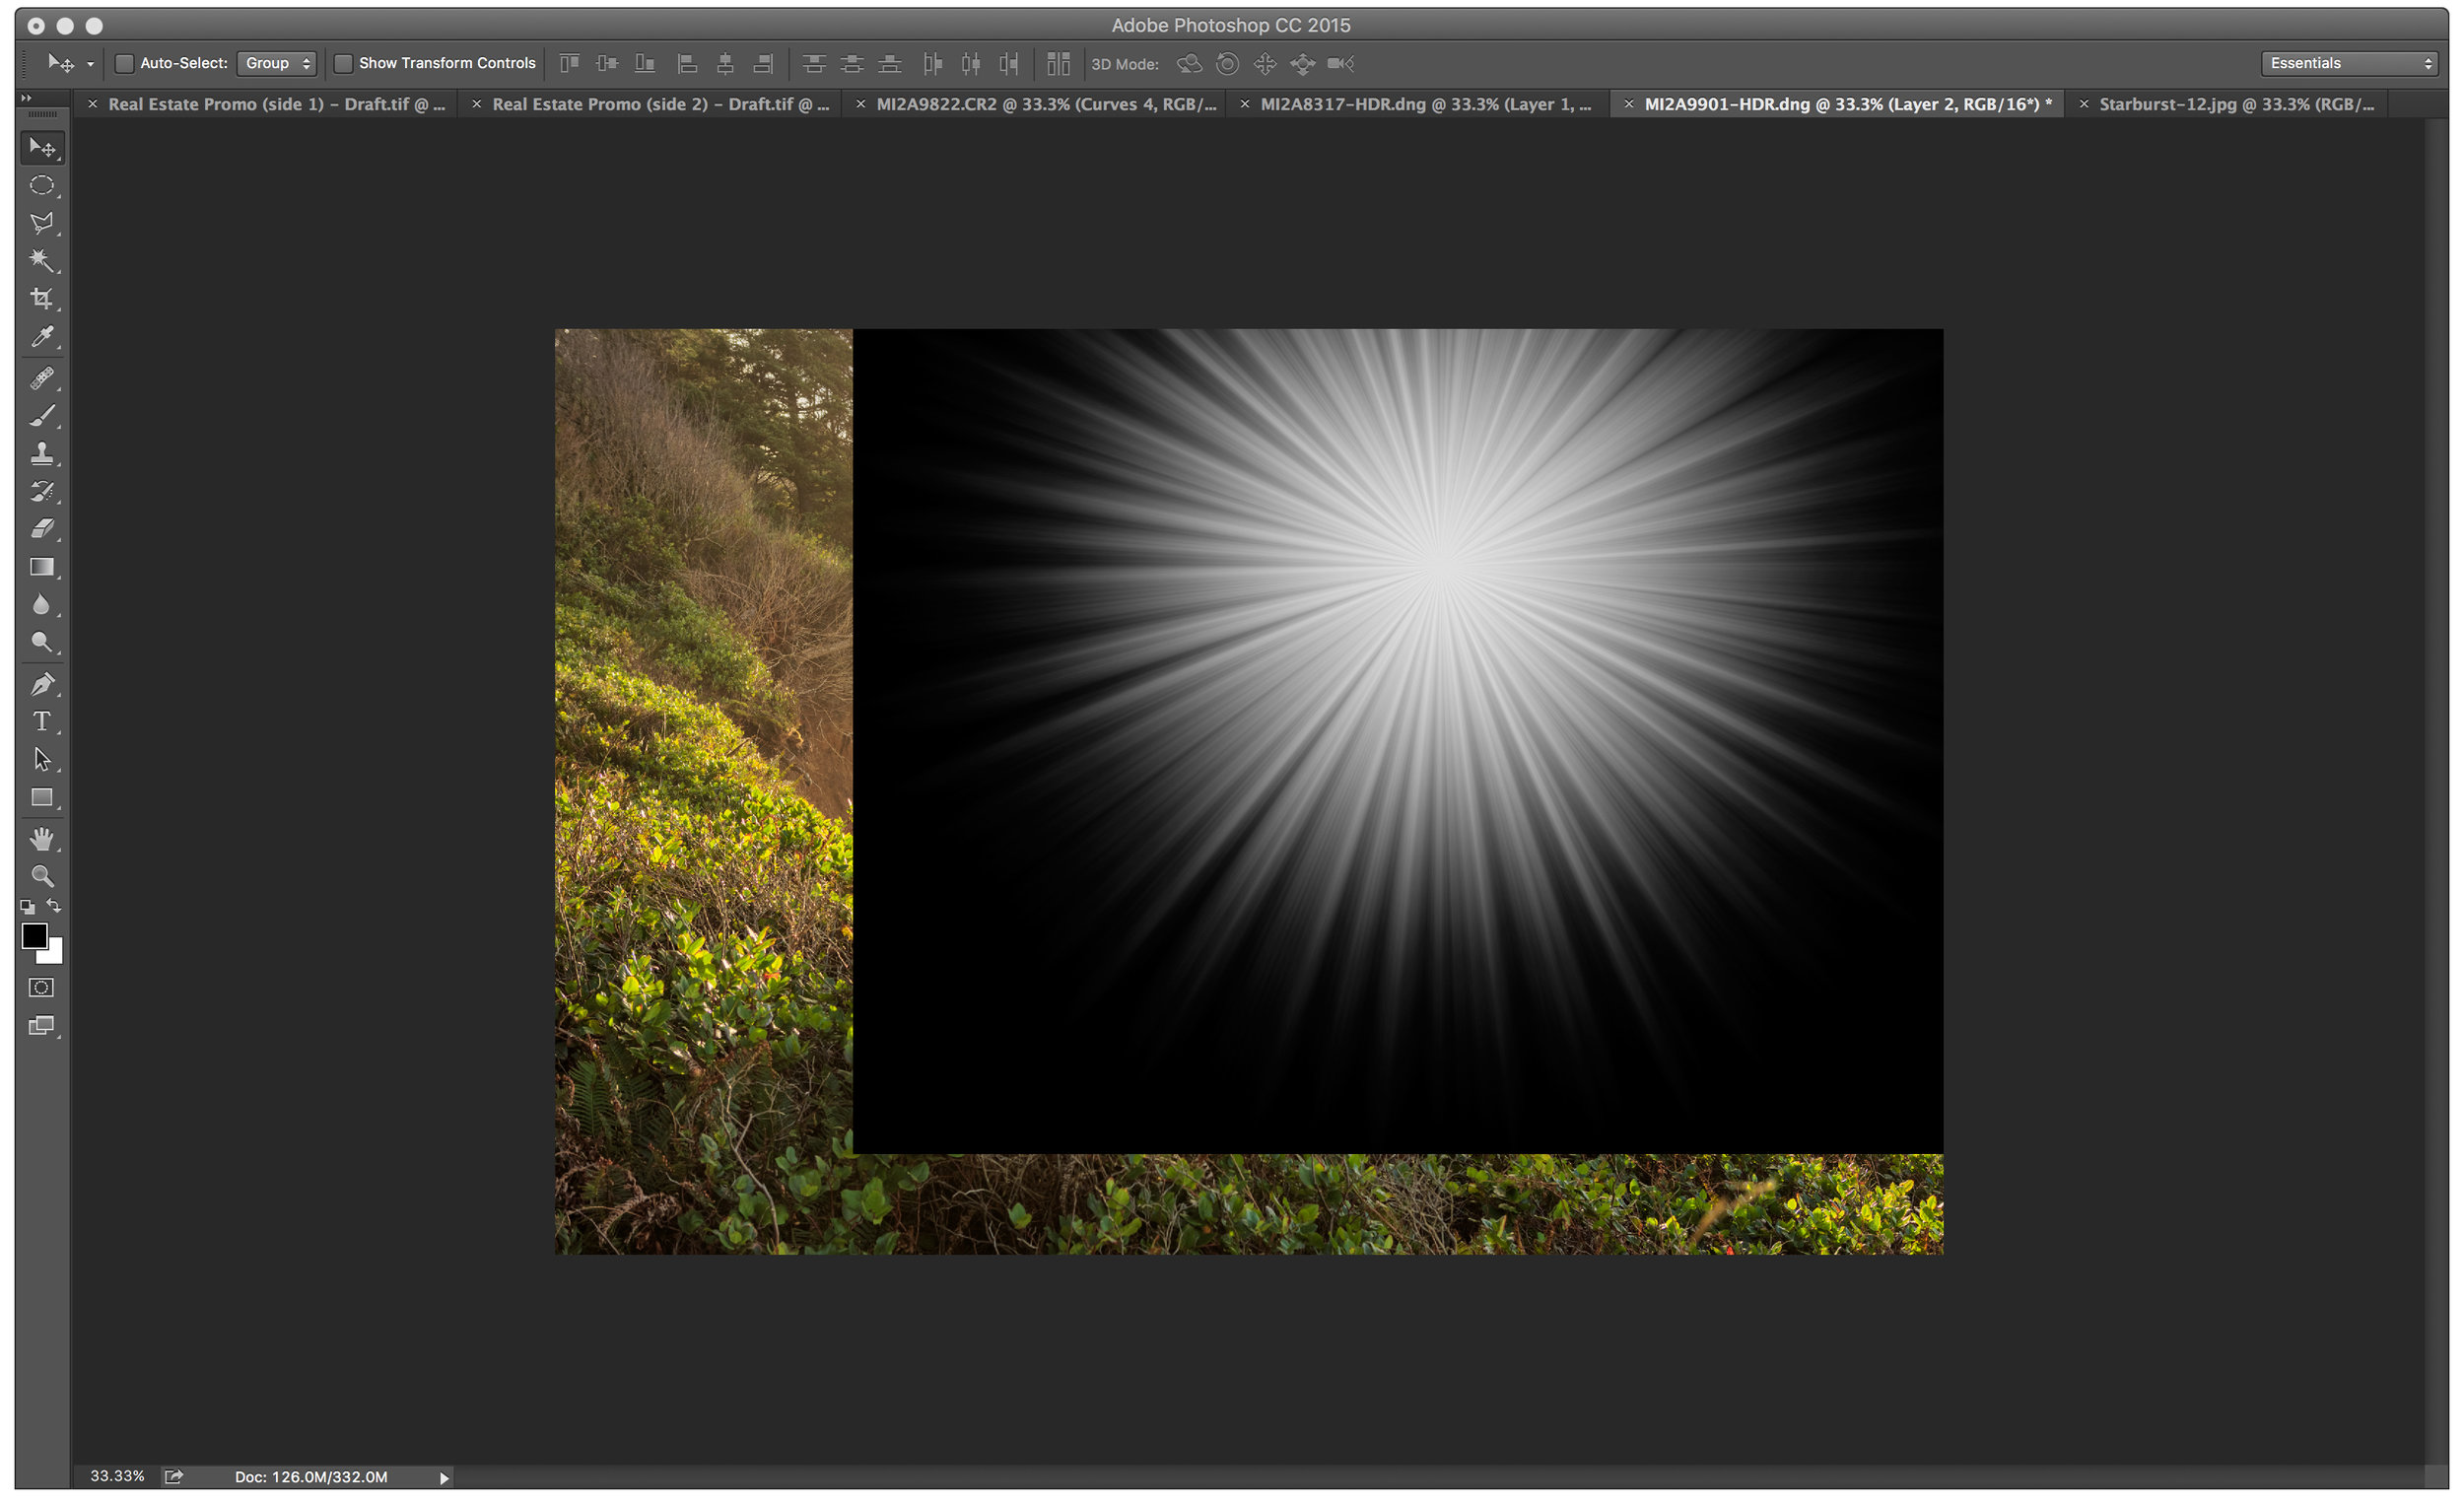Select the Crop tool
This screenshot has height=1504, width=2464.
pos(42,299)
